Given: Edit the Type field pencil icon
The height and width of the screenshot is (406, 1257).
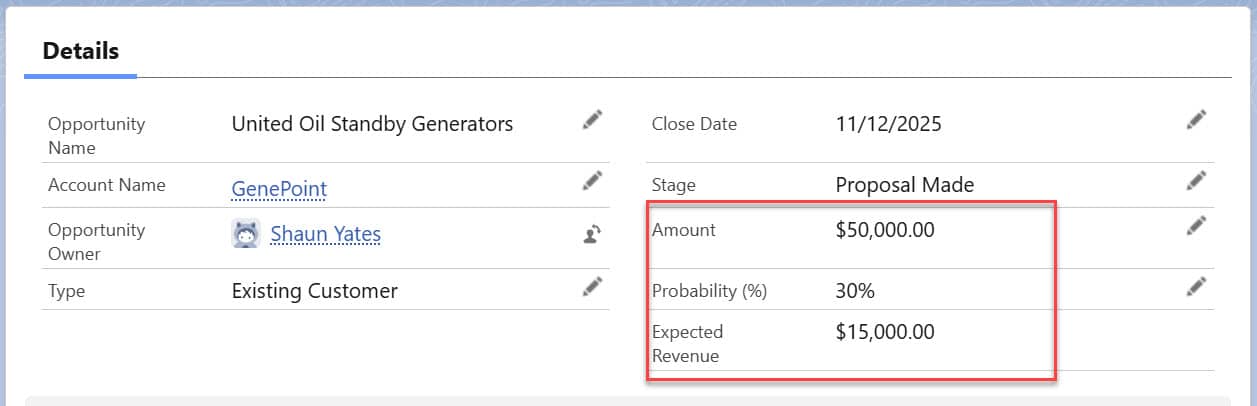Looking at the screenshot, I should tap(593, 286).
